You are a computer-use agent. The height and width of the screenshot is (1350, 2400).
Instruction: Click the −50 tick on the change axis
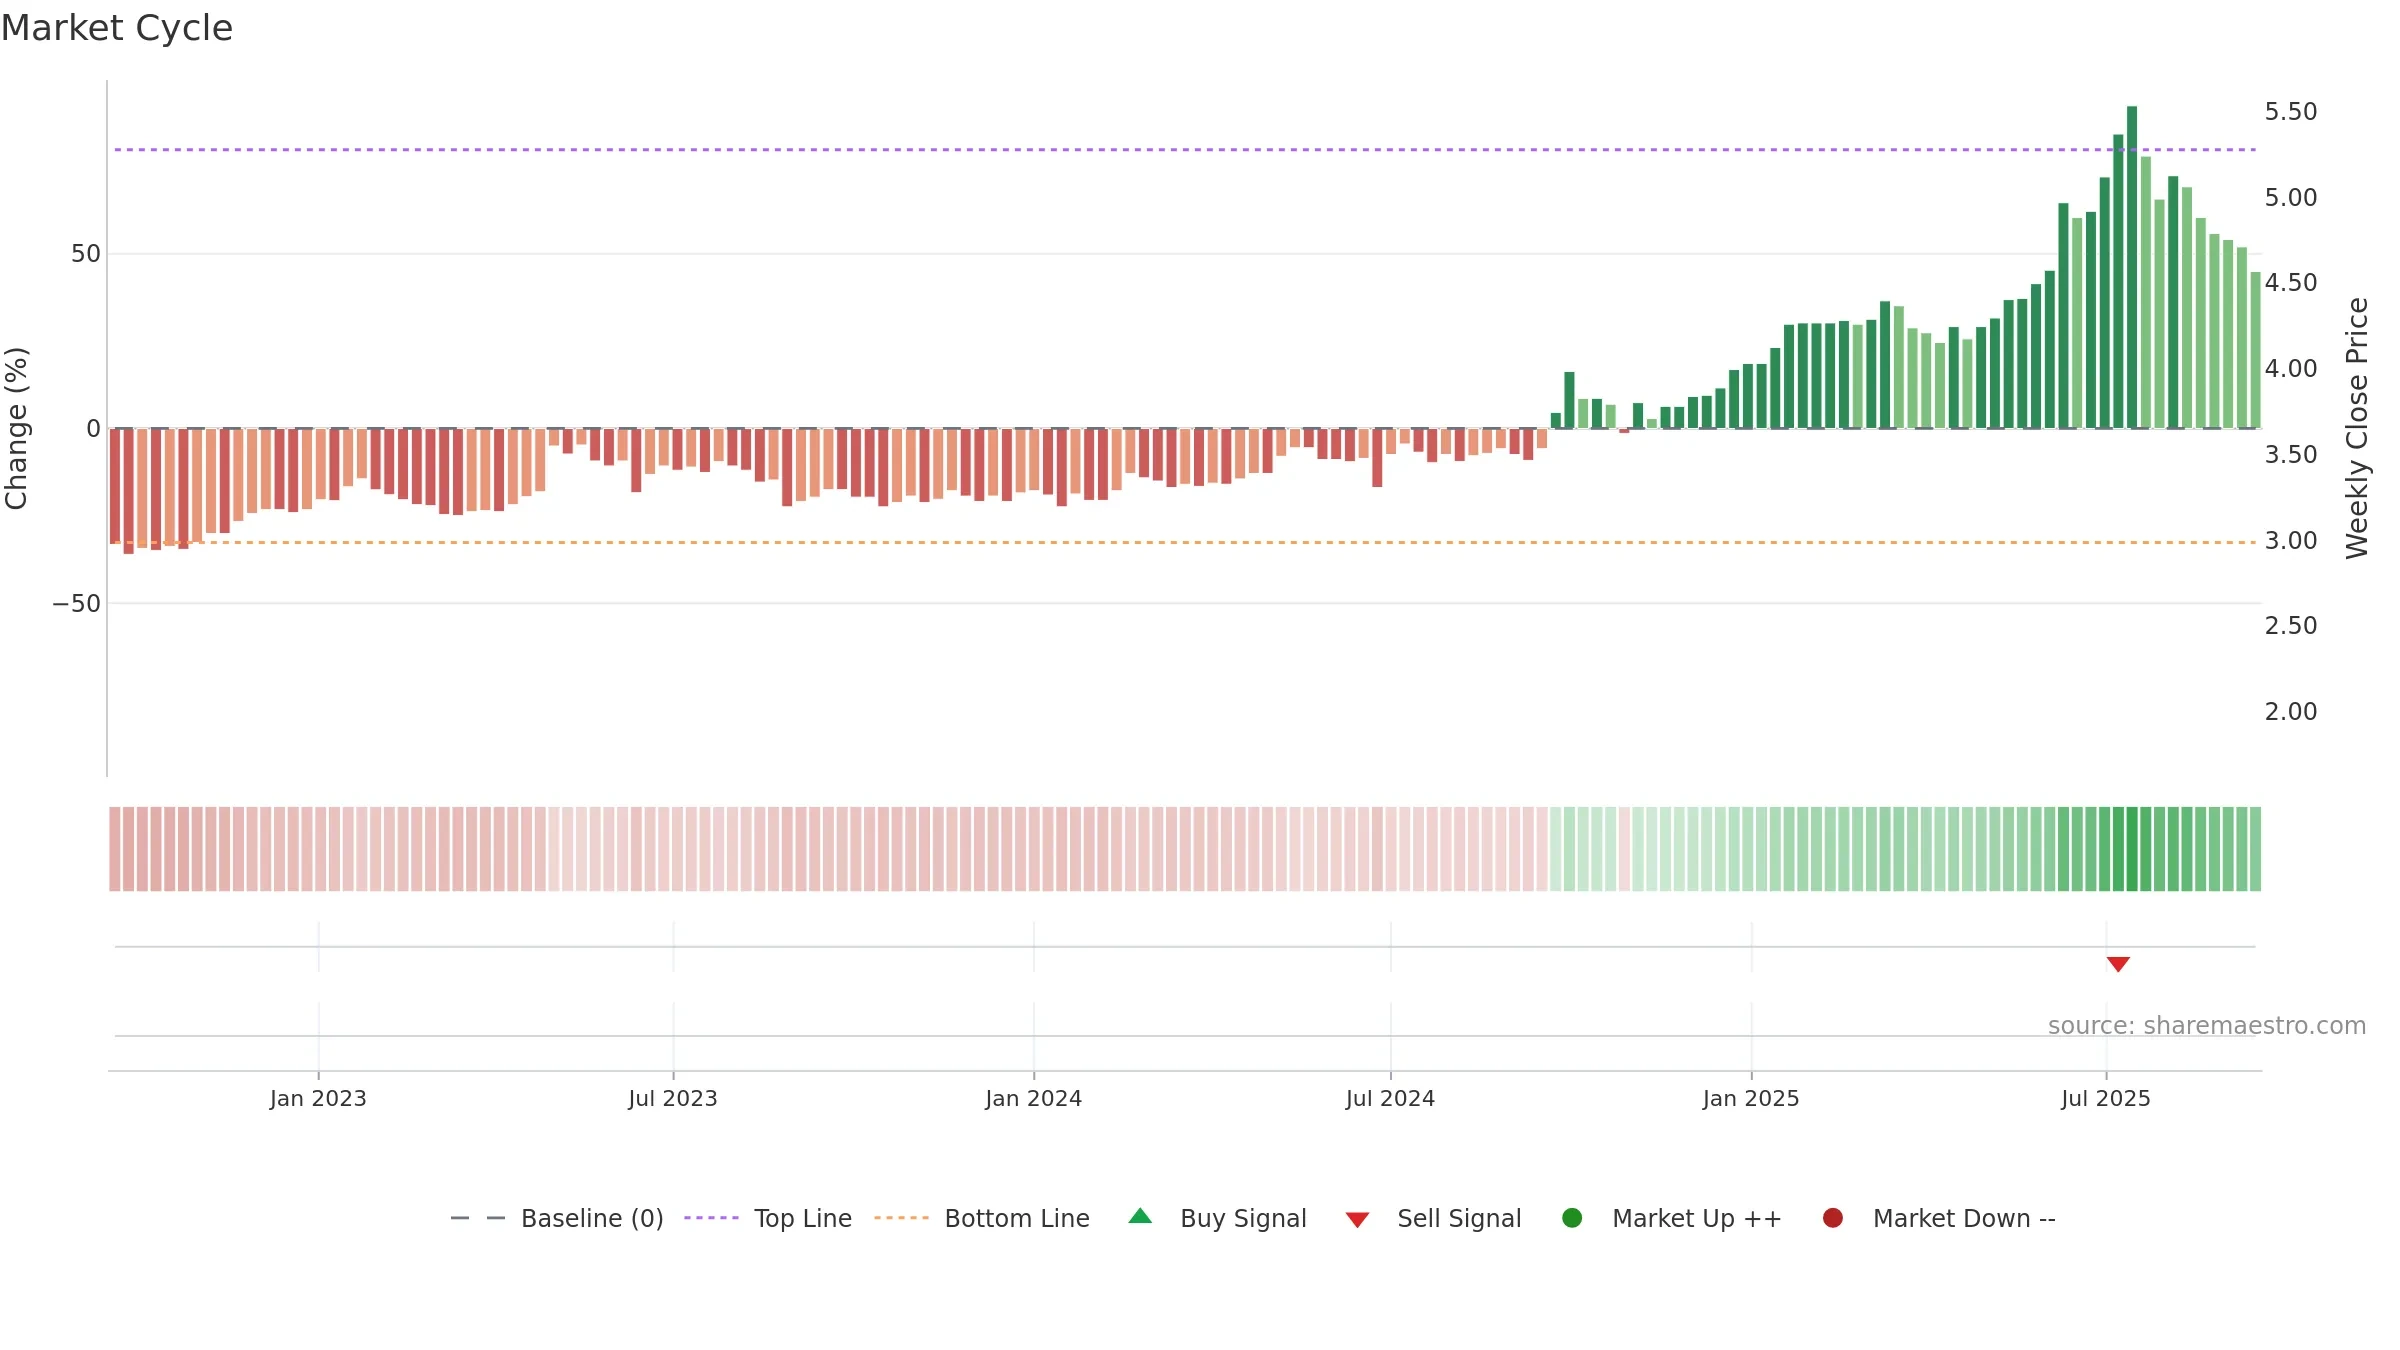(77, 604)
